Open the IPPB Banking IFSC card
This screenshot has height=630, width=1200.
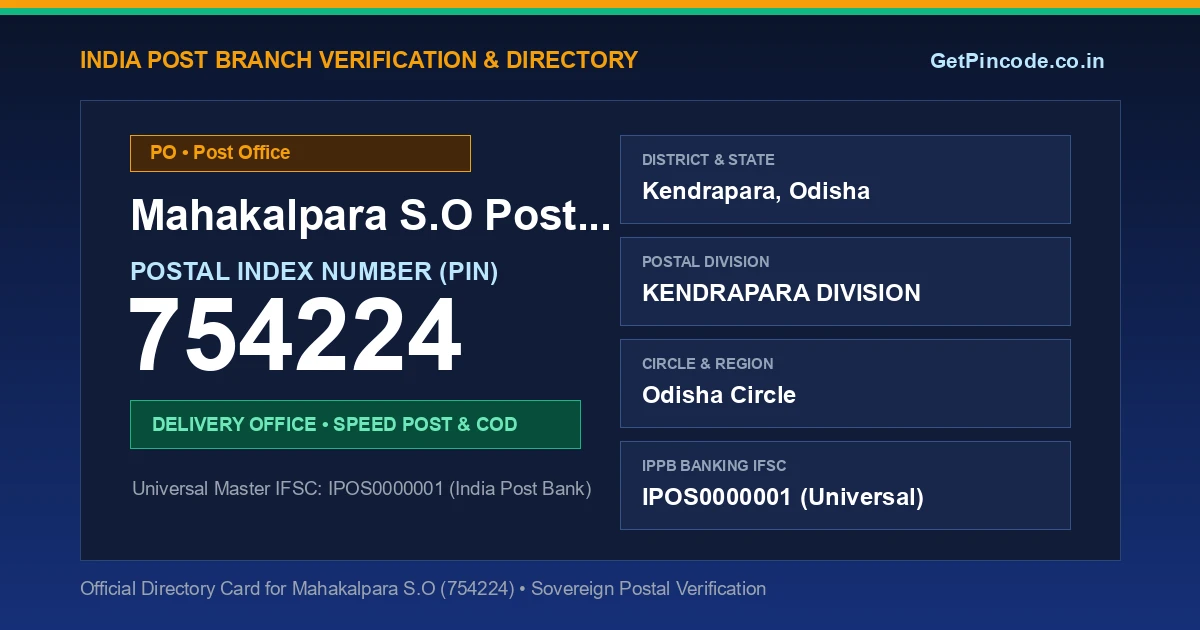coord(845,485)
